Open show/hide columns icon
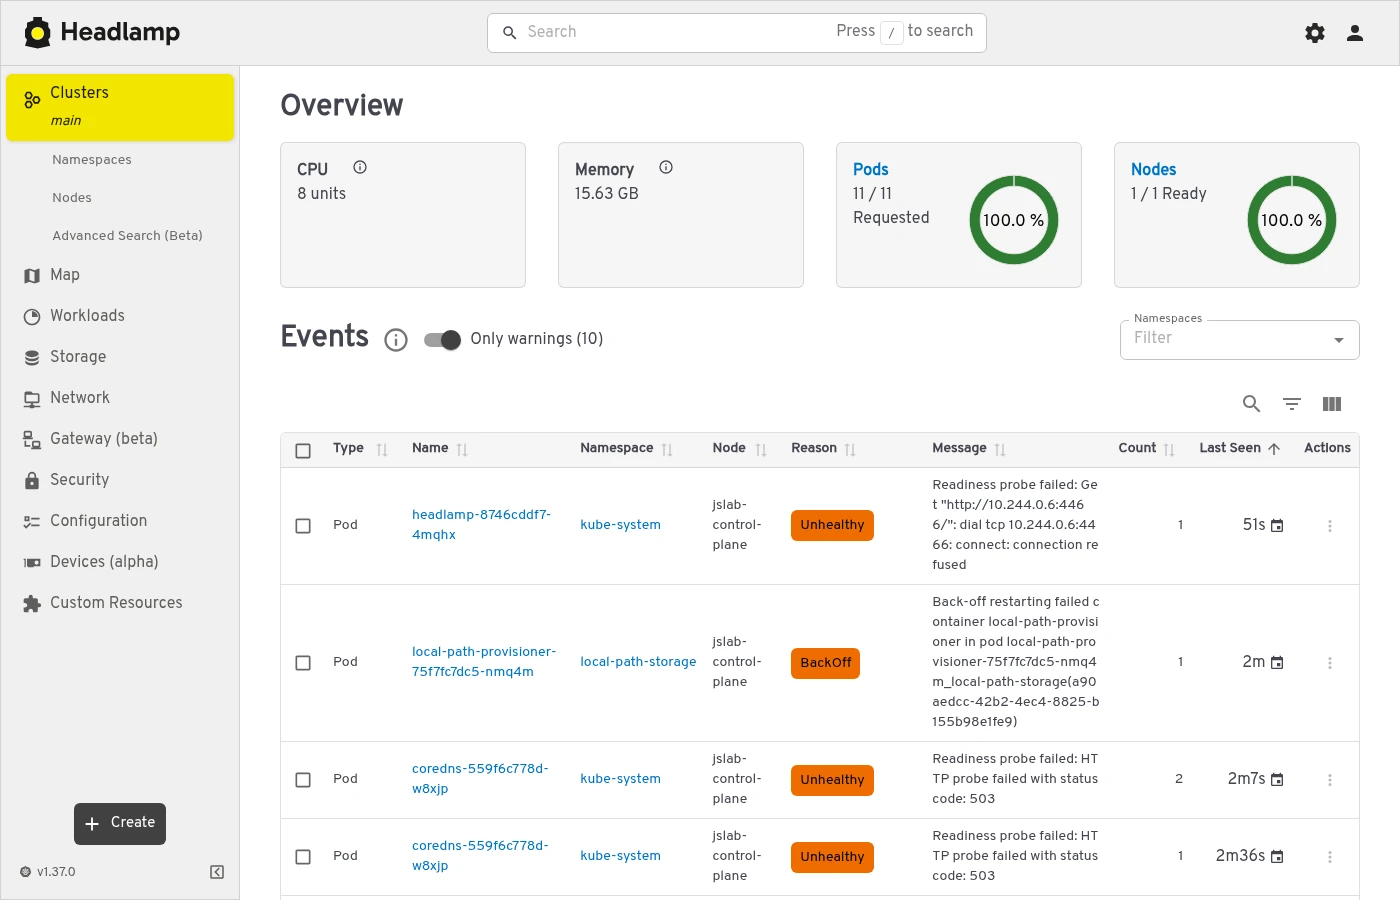The height and width of the screenshot is (900, 1400). (x=1332, y=404)
